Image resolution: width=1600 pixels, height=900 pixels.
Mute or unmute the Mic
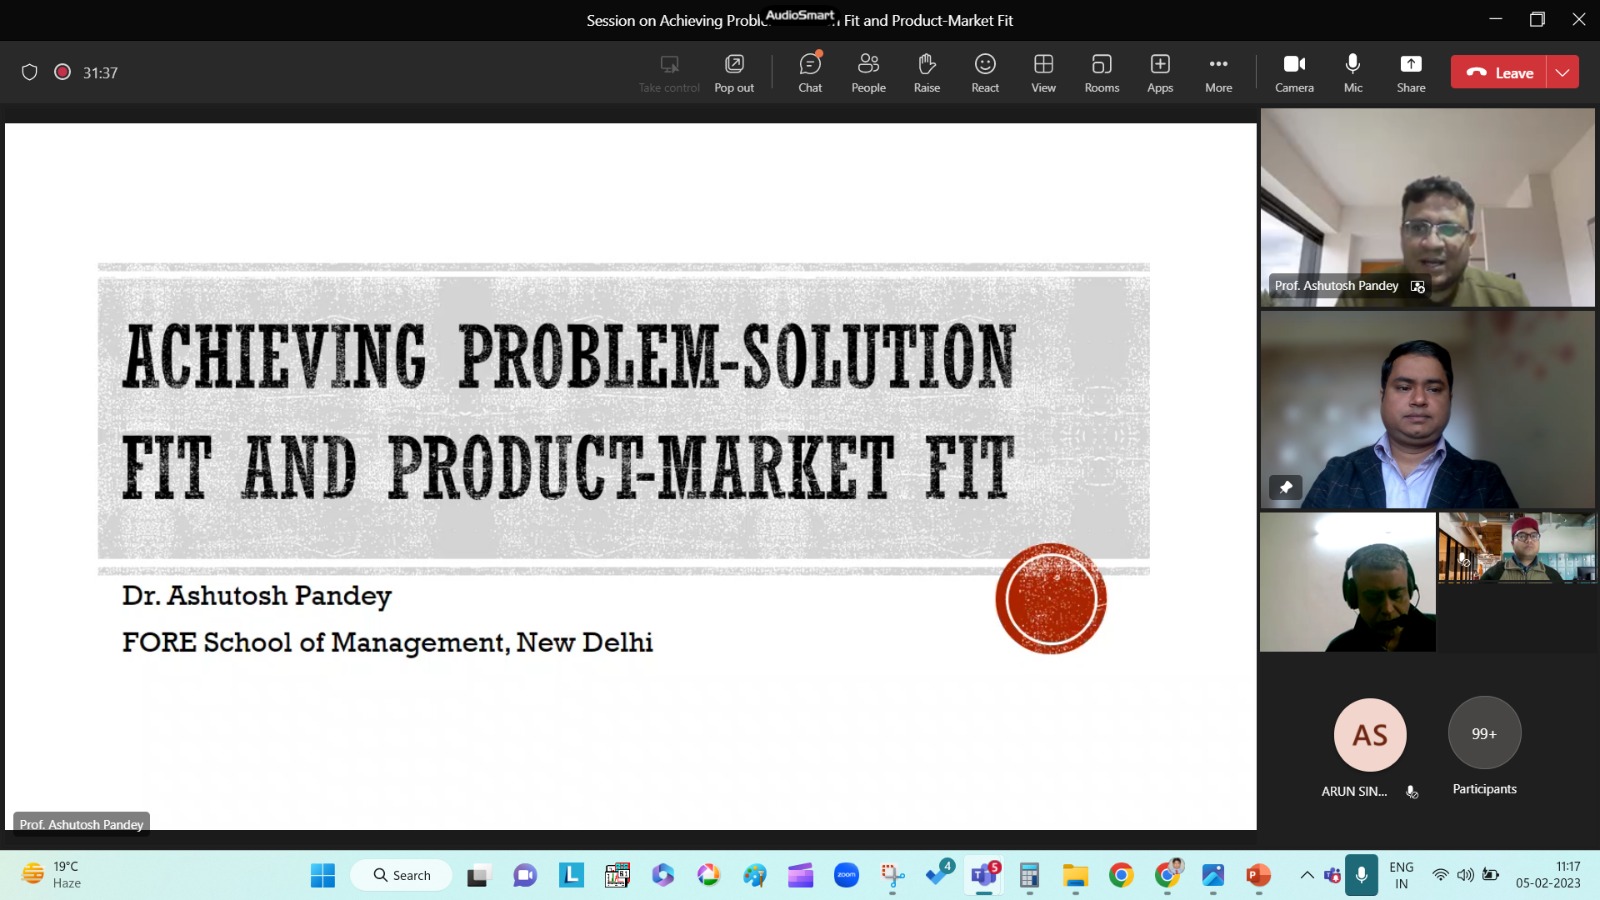pyautogui.click(x=1352, y=73)
